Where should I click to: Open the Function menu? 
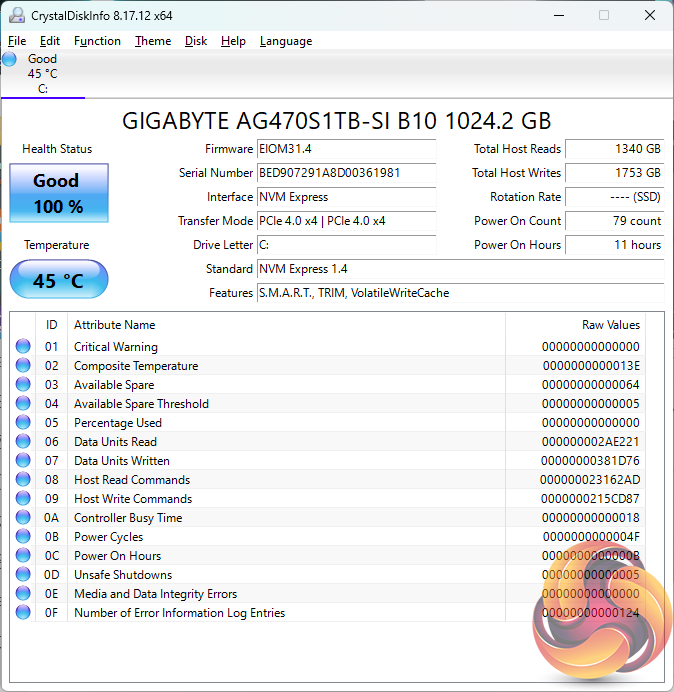click(x=97, y=41)
